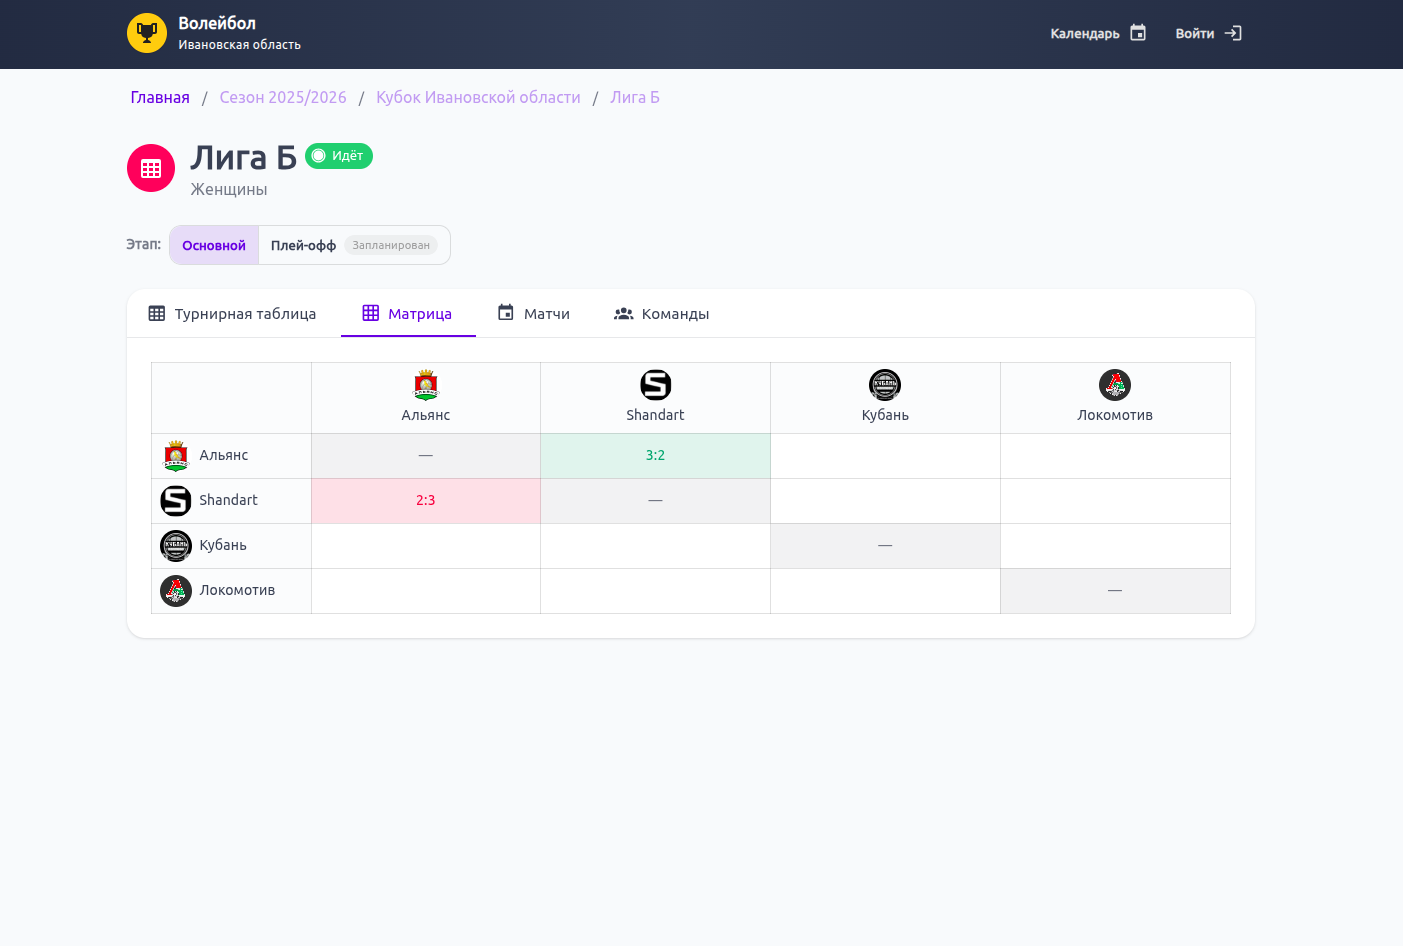Click the Кубань logo in column header
The image size is (1403, 946).
pyautogui.click(x=885, y=385)
